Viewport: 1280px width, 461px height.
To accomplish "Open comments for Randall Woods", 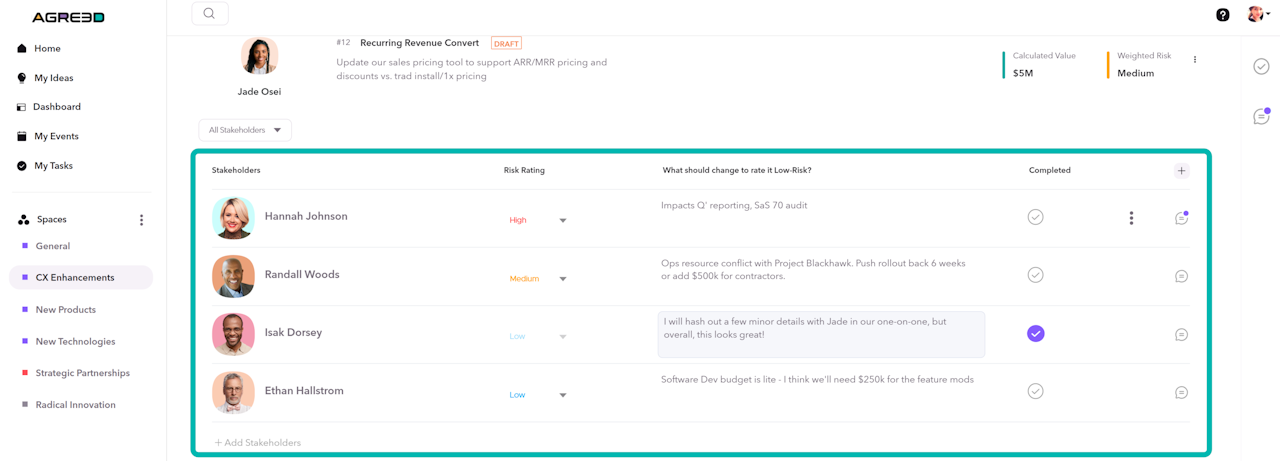I will tap(1181, 276).
